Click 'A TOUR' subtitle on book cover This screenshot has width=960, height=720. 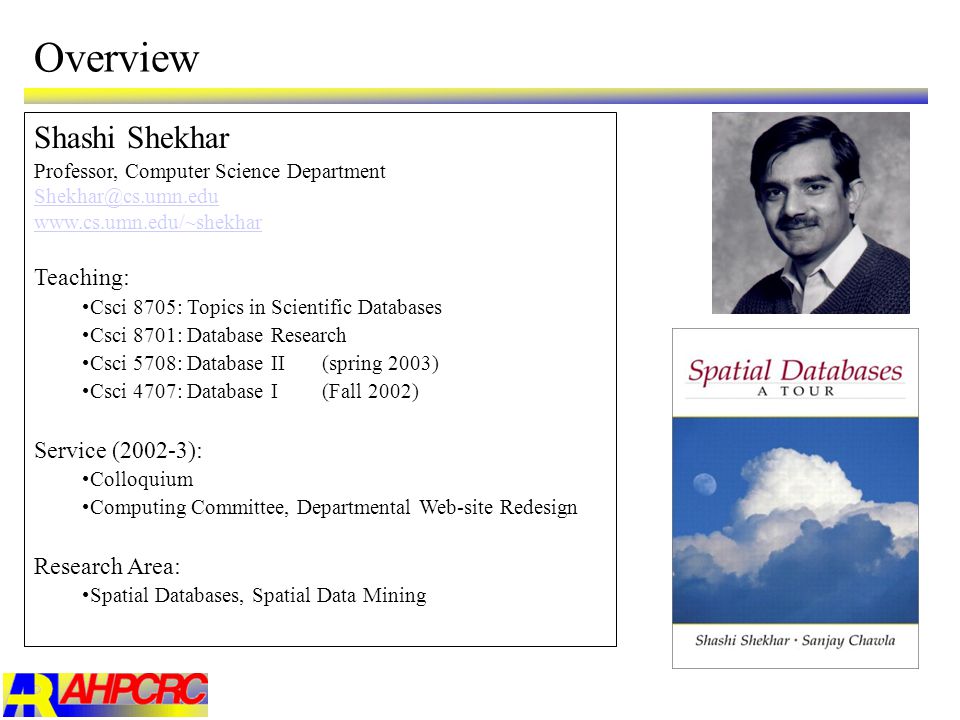point(796,391)
